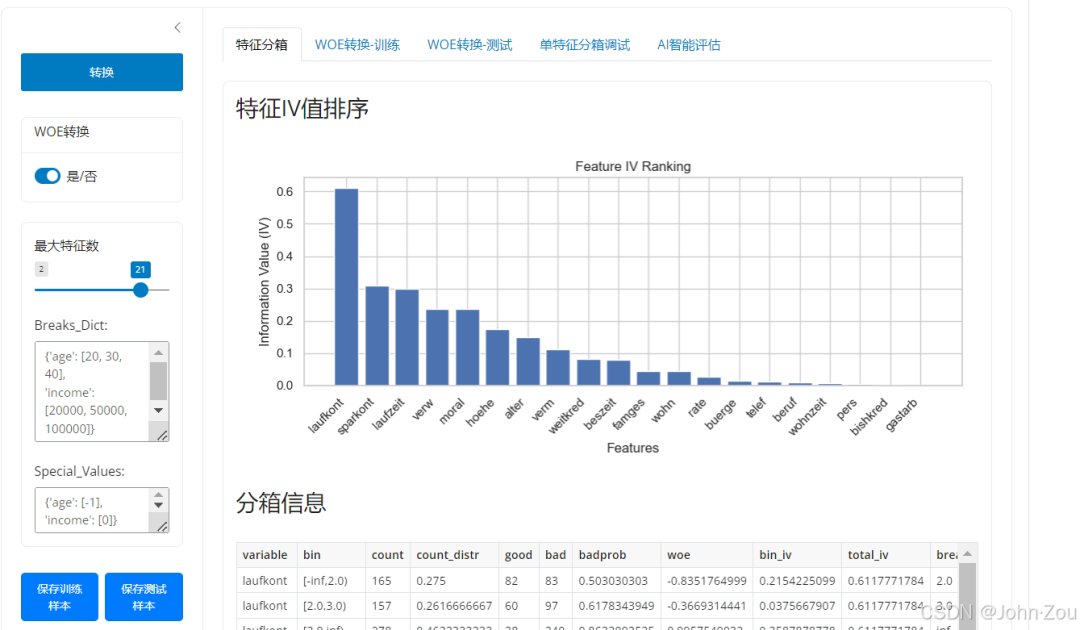This screenshot has height=630, width=1080.
Task: Click into the Special_Values text area
Action: tap(92, 511)
